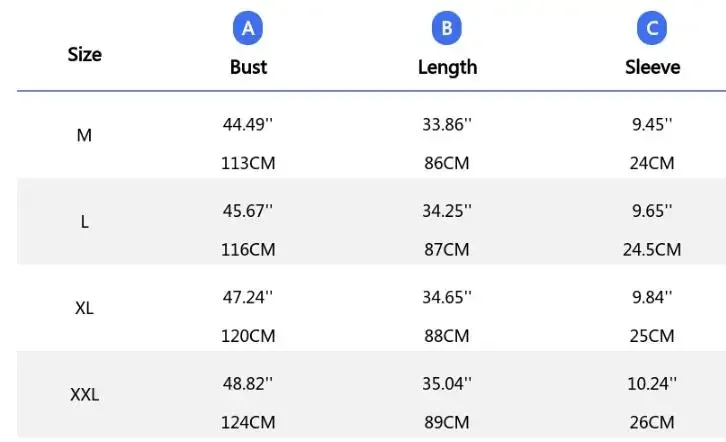
Task: Click the Bust column header
Action: 248,67
